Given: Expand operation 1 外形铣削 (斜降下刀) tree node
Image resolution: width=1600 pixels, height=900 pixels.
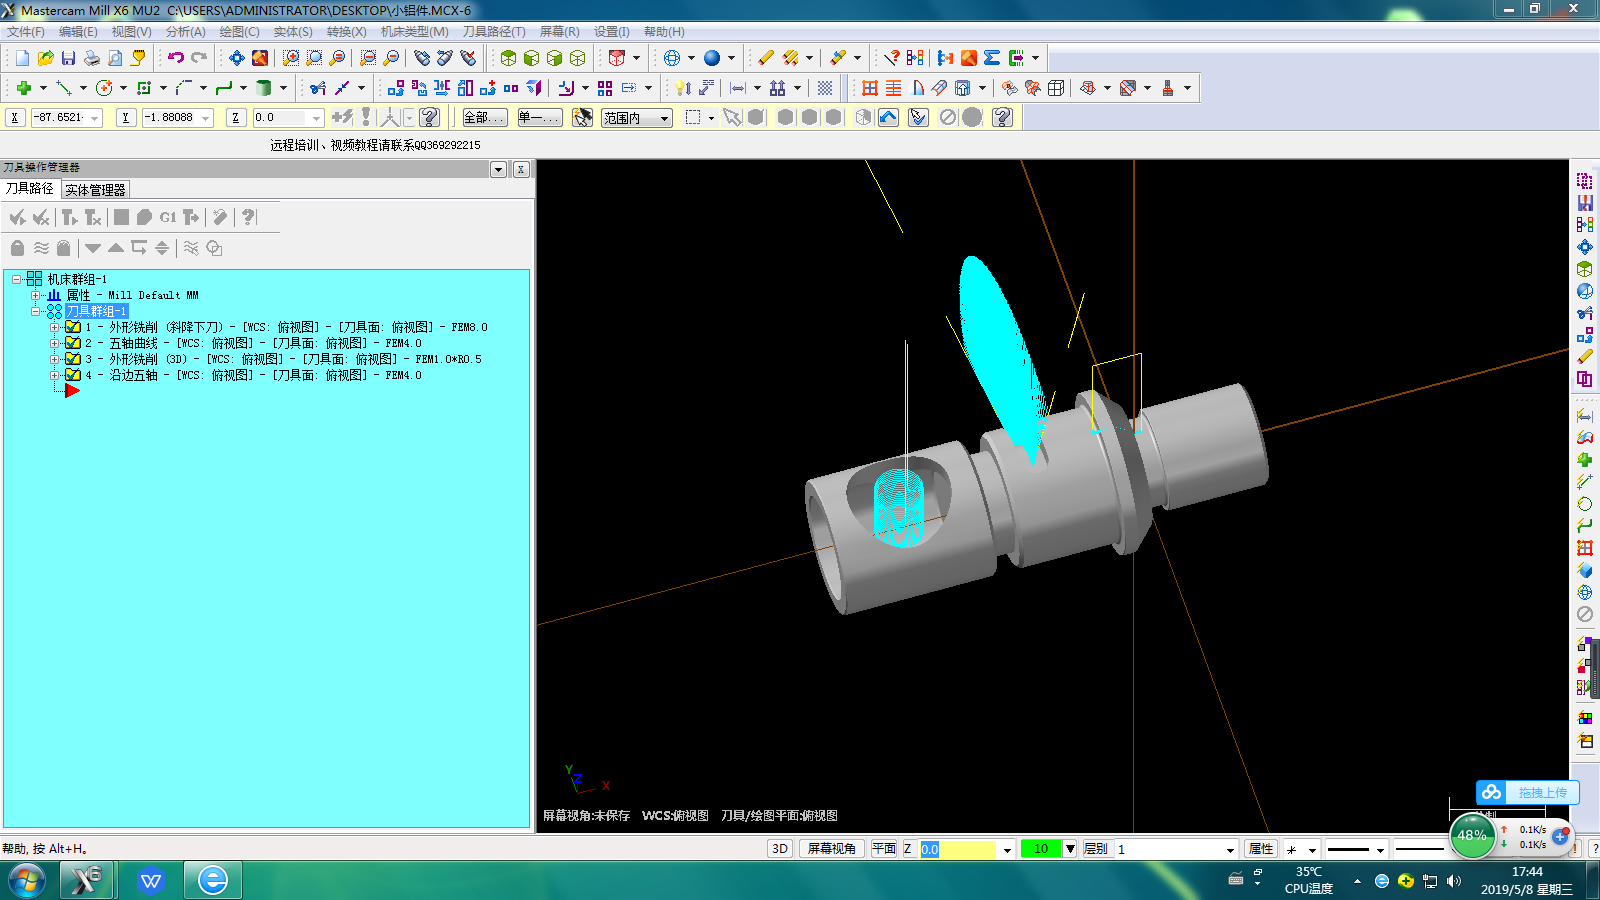Looking at the screenshot, I should pos(55,327).
